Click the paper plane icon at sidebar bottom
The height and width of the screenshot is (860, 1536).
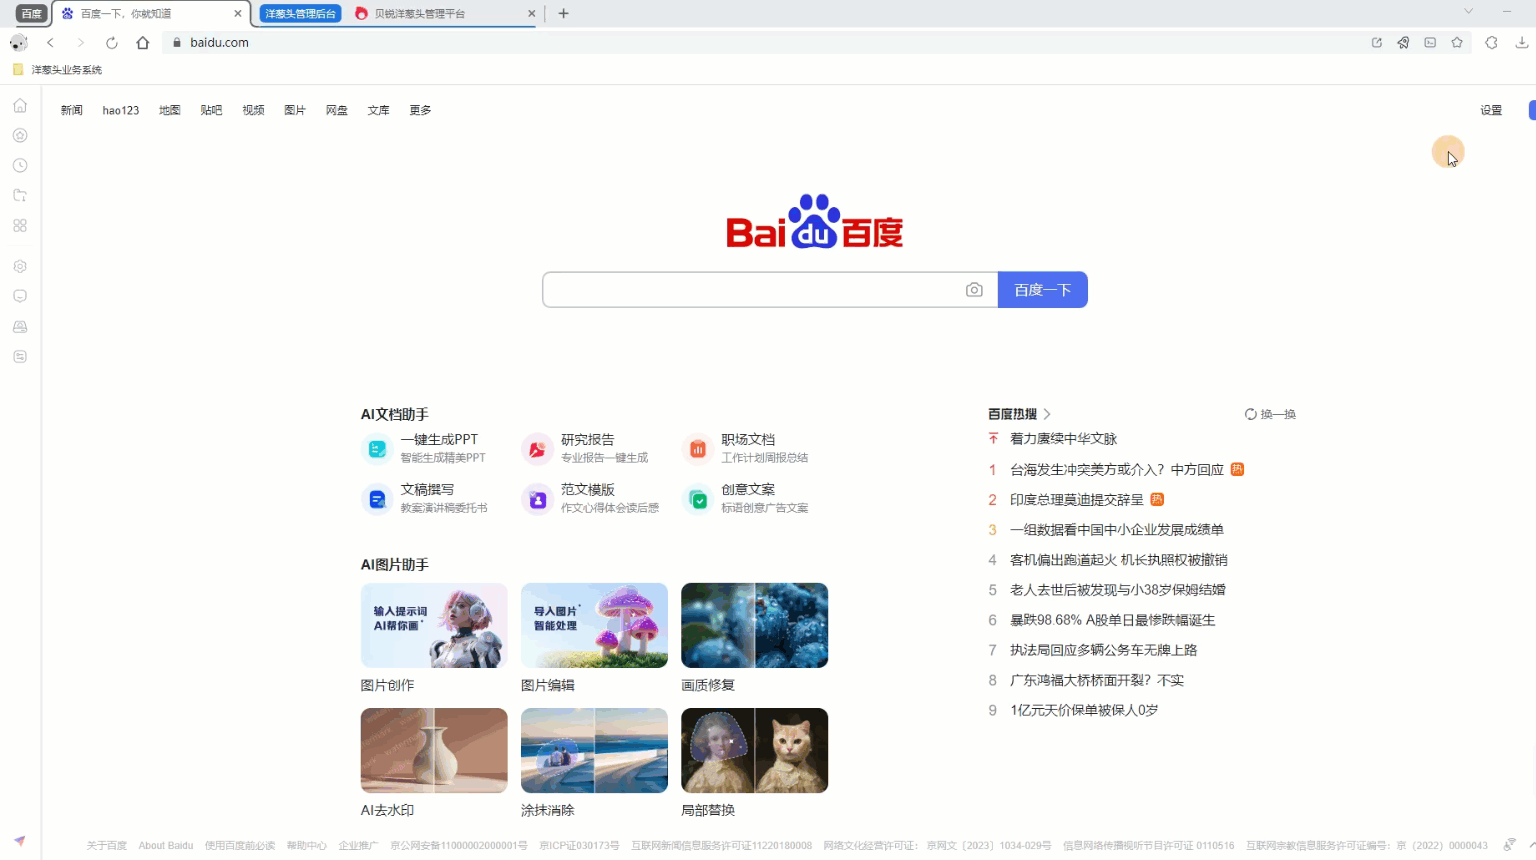[x=19, y=841]
